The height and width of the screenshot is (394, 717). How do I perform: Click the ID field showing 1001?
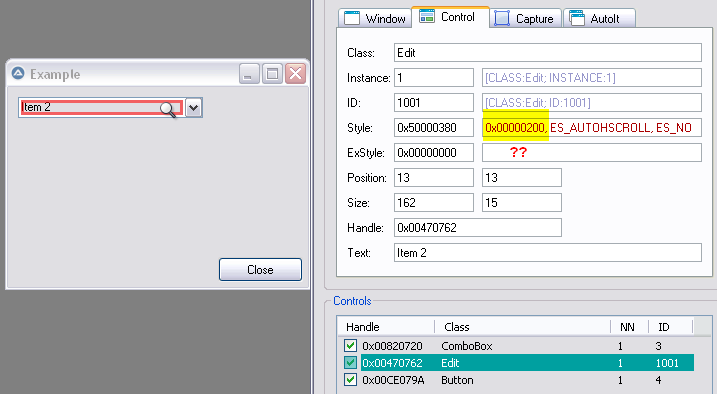coord(433,102)
